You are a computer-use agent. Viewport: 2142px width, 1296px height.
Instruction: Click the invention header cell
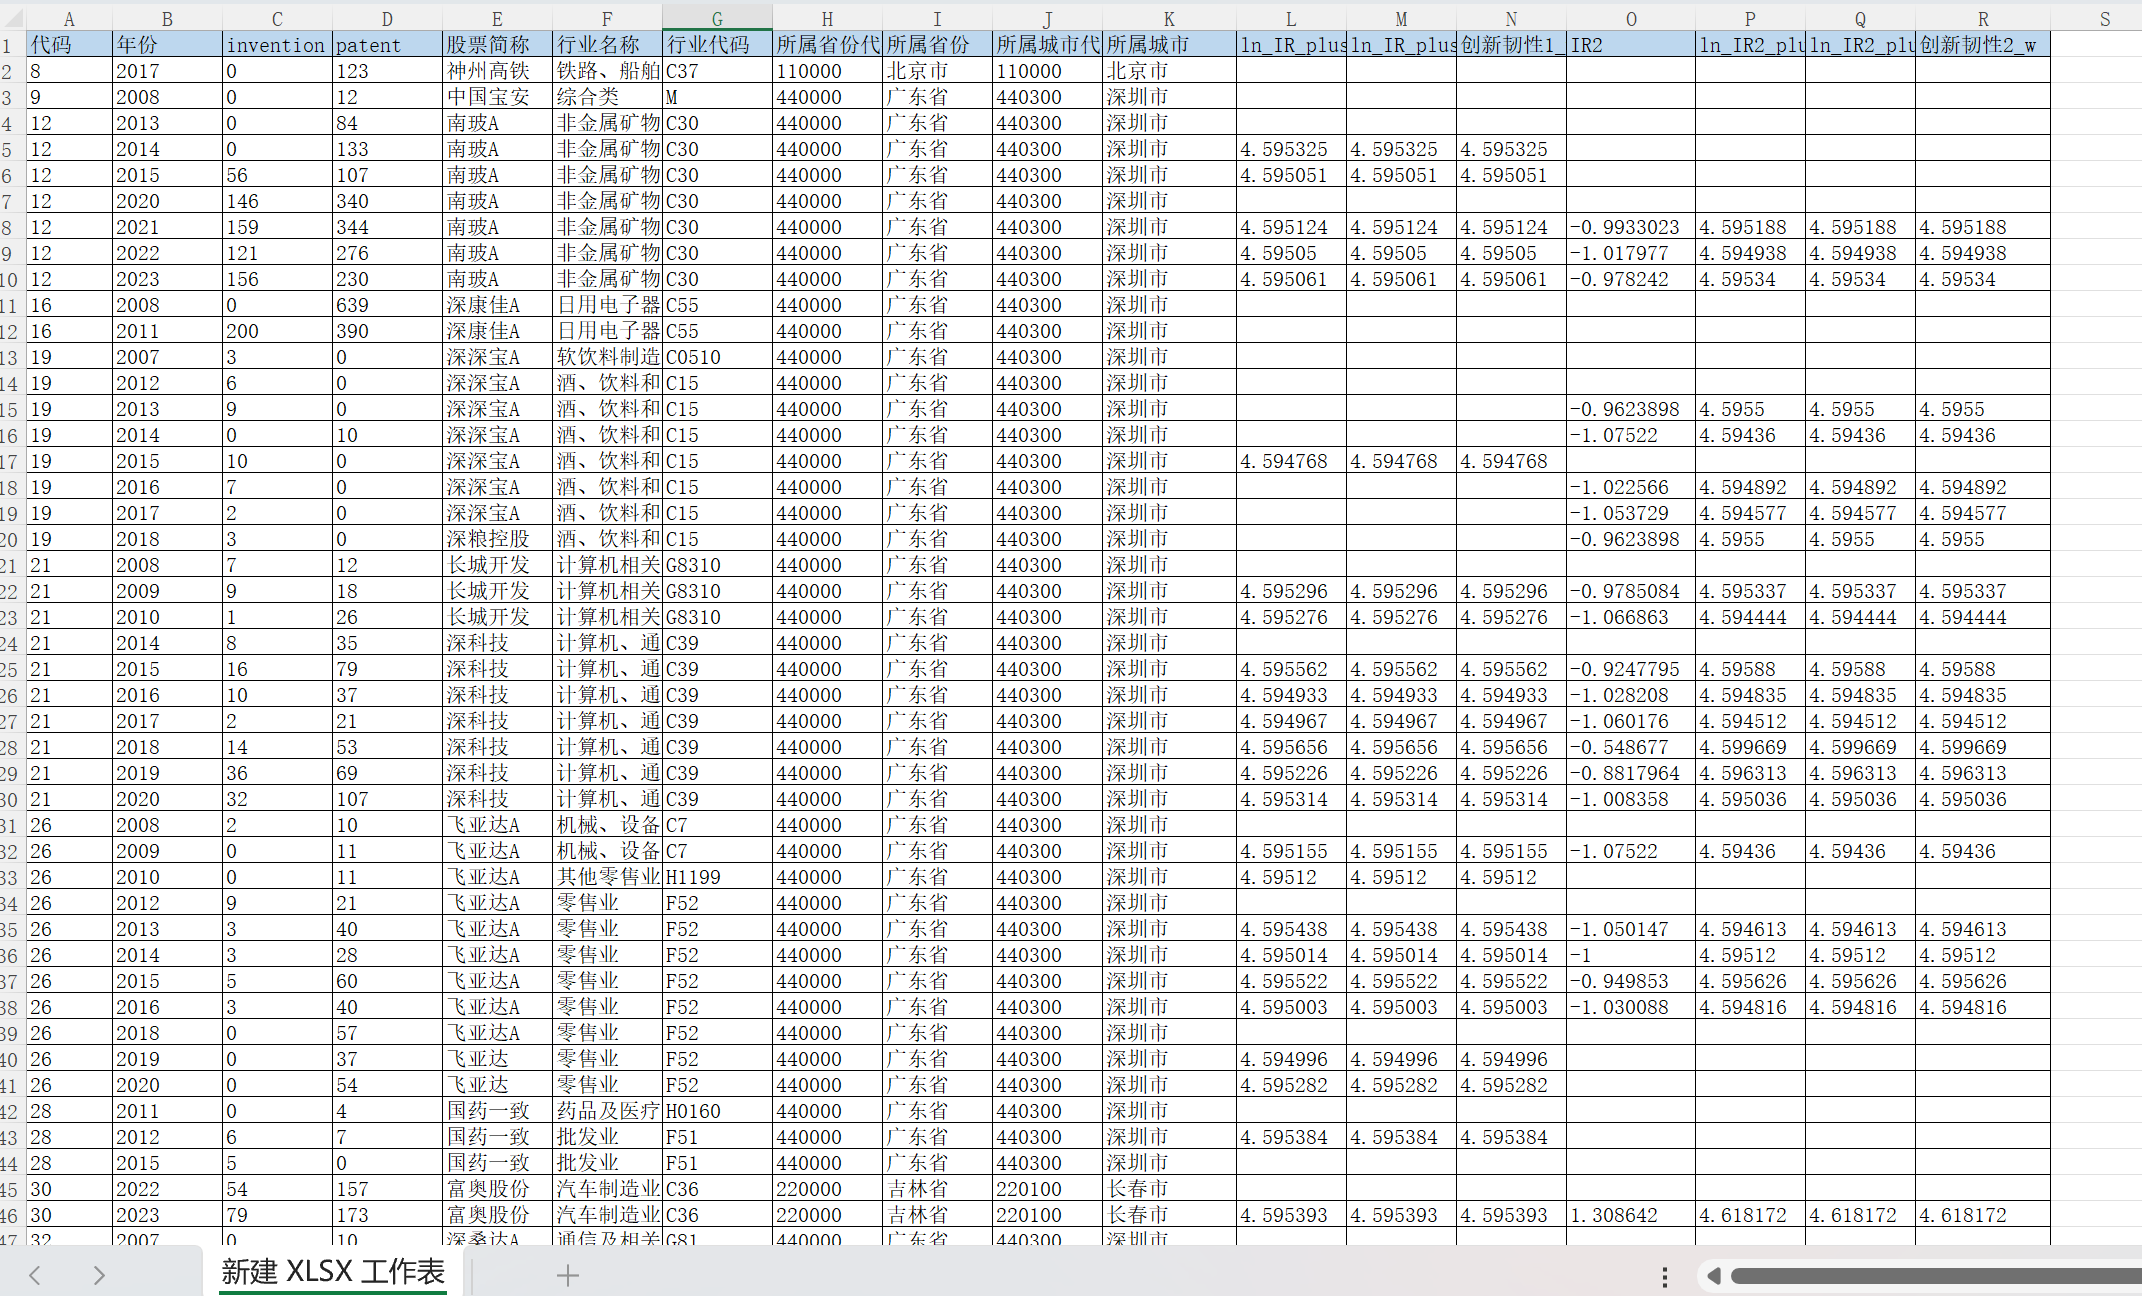click(x=276, y=45)
